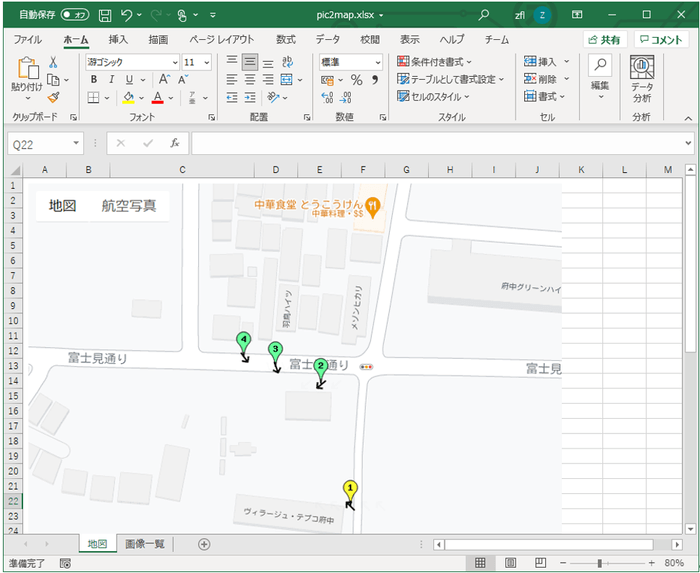Toggle Italic formatting
Image resolution: width=700 pixels, height=573 pixels.
[111, 79]
